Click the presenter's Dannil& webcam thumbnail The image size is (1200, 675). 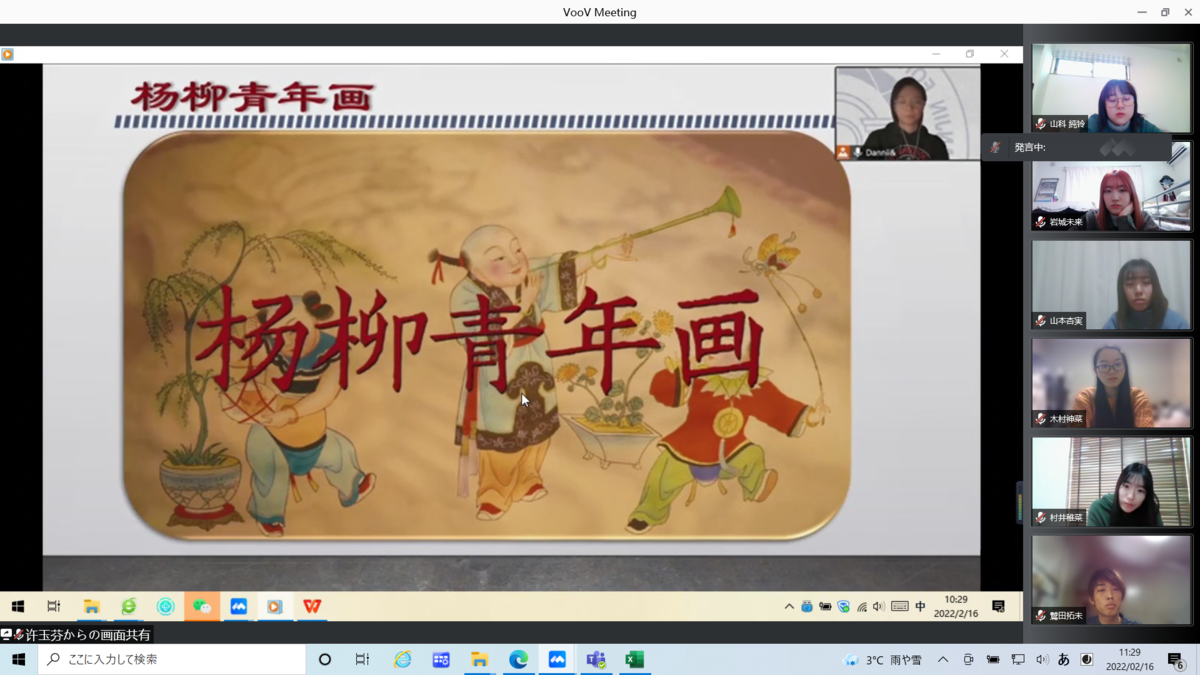pos(908,113)
